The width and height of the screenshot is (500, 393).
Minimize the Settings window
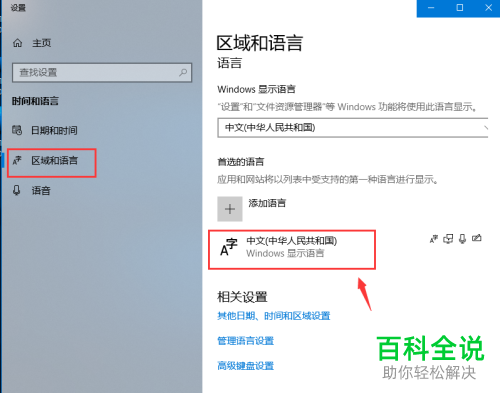(431, 8)
